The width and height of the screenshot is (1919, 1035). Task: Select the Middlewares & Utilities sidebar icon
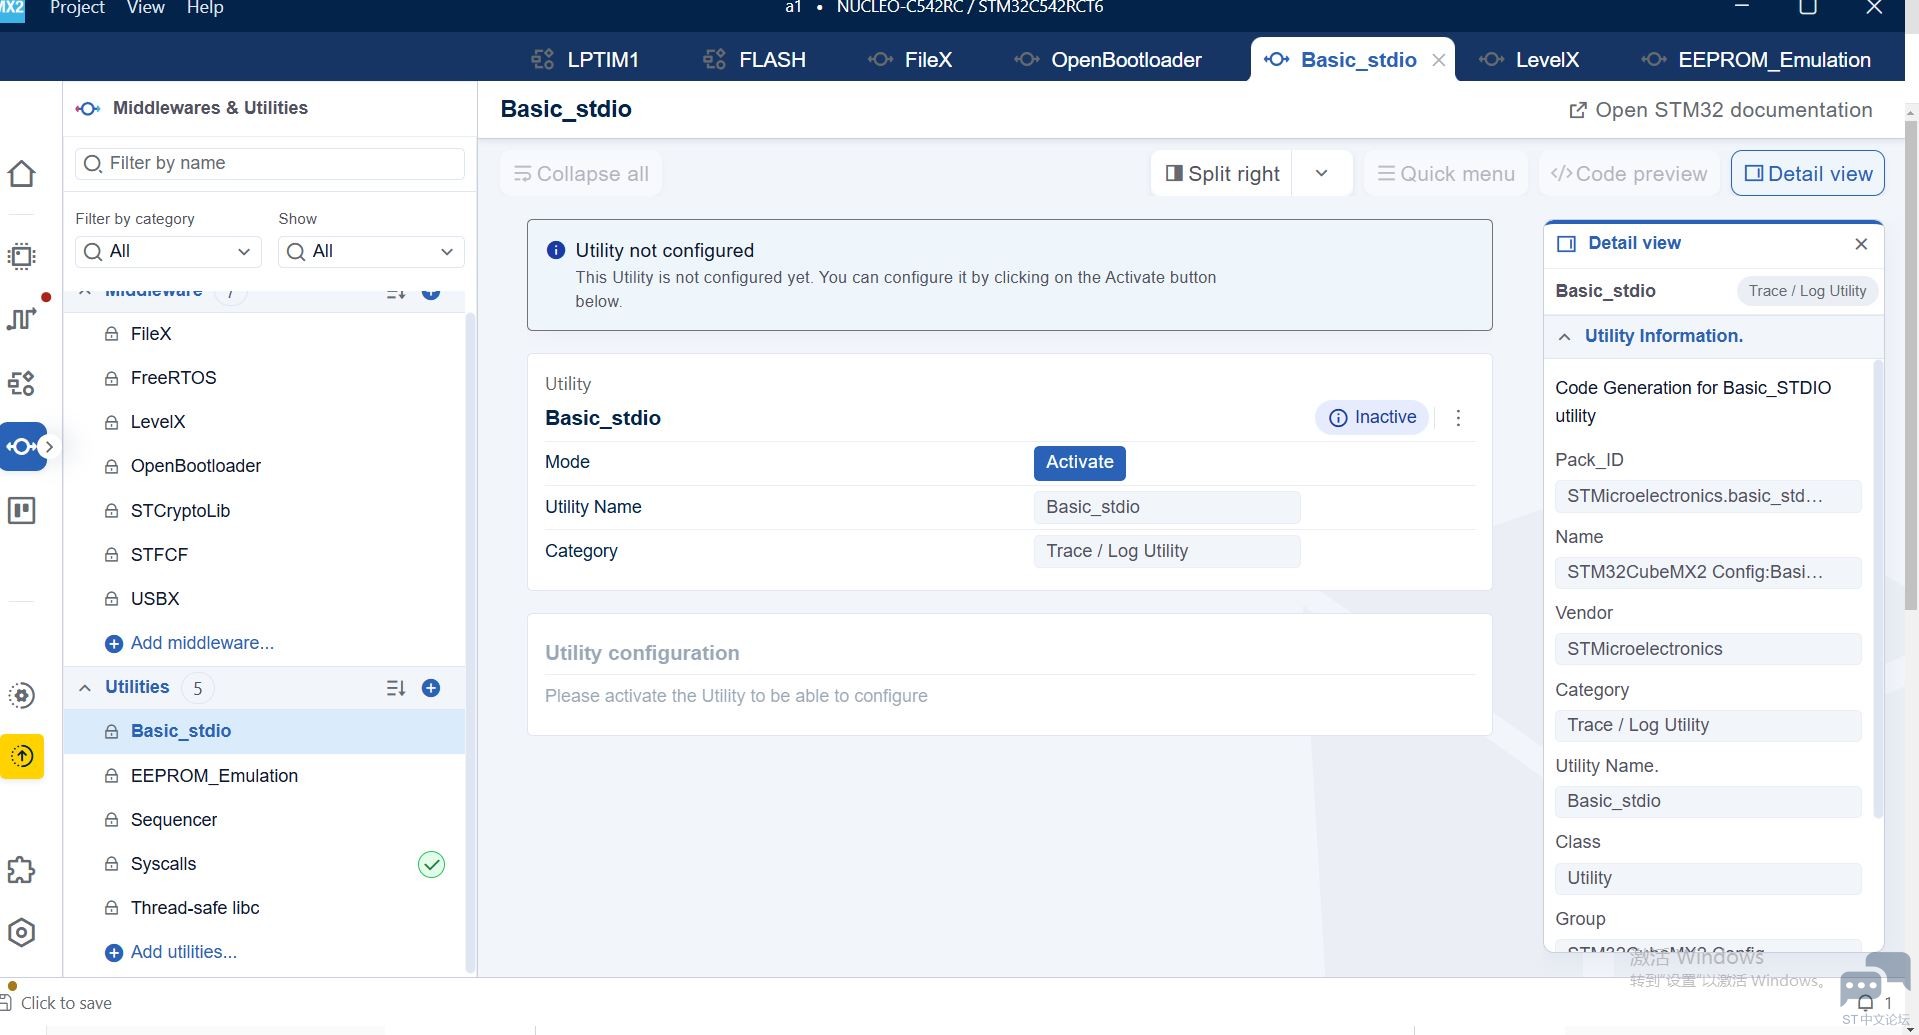[x=23, y=446]
